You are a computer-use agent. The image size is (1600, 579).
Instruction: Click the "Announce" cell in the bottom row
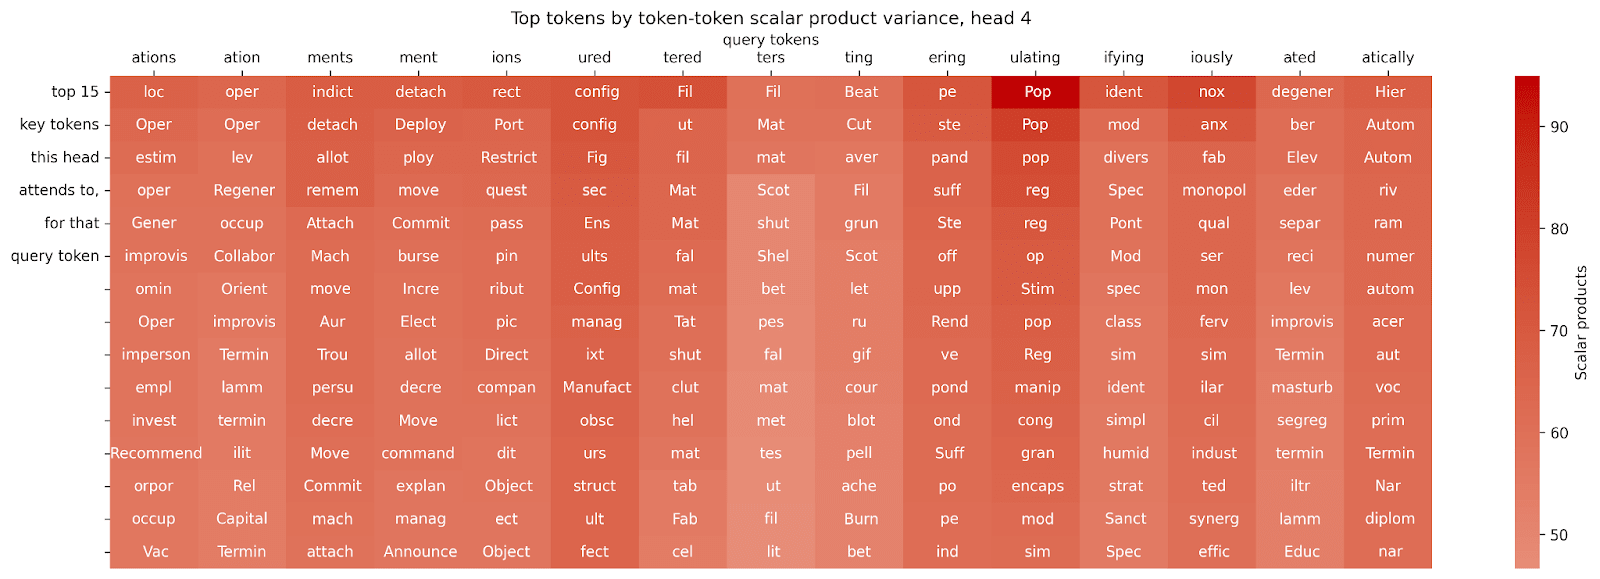pyautogui.click(x=420, y=552)
